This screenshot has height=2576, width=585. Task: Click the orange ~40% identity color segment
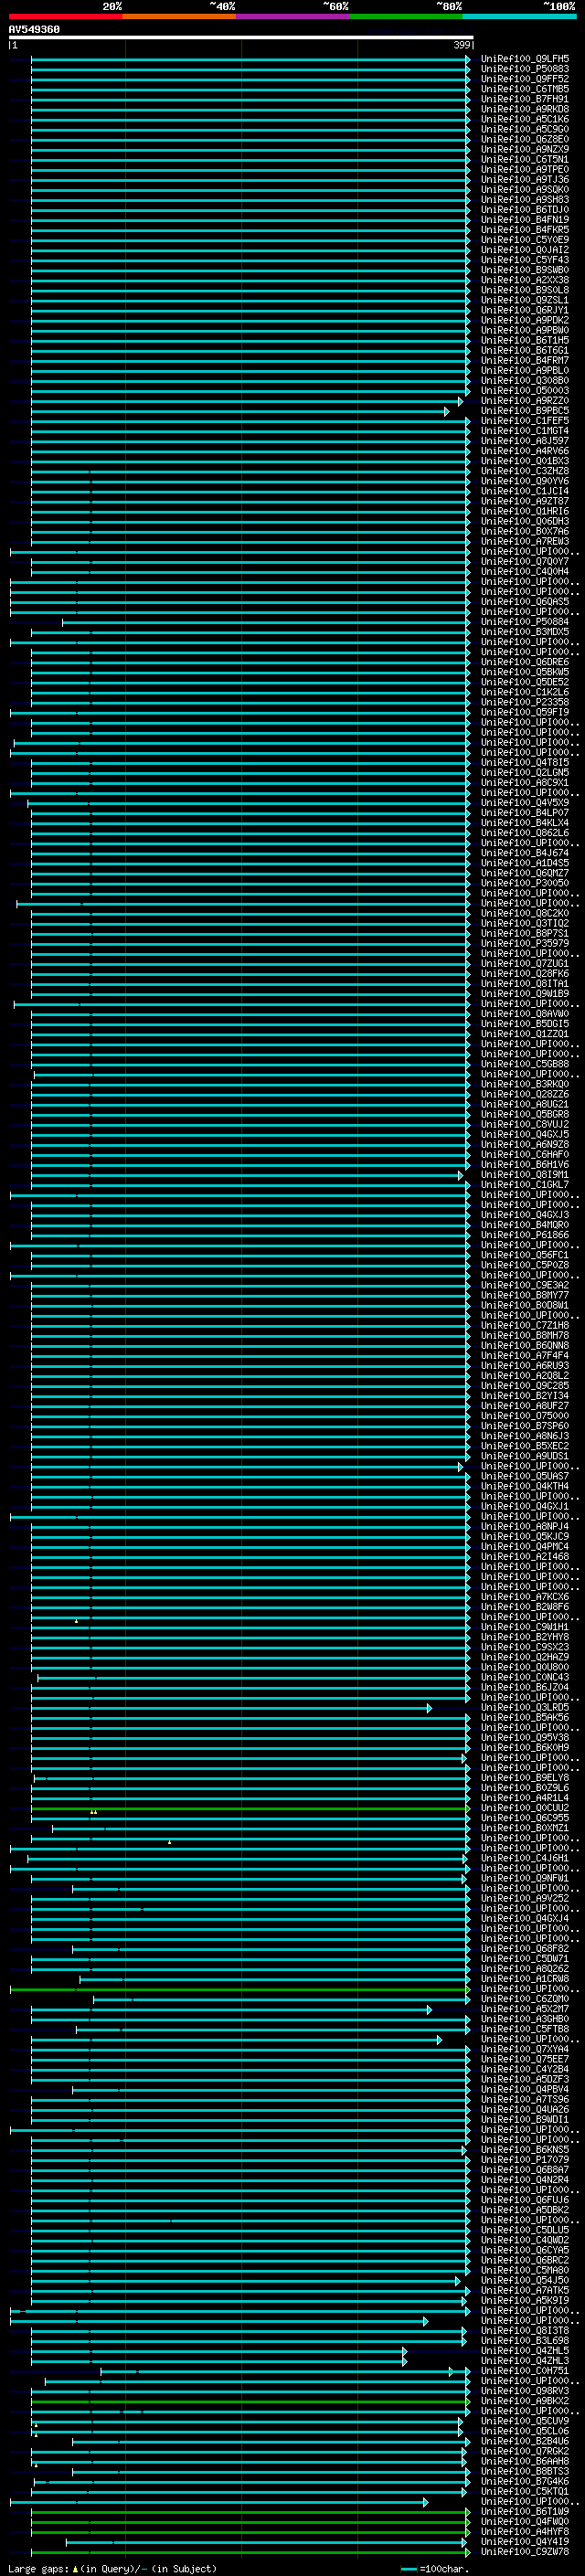click(x=179, y=16)
